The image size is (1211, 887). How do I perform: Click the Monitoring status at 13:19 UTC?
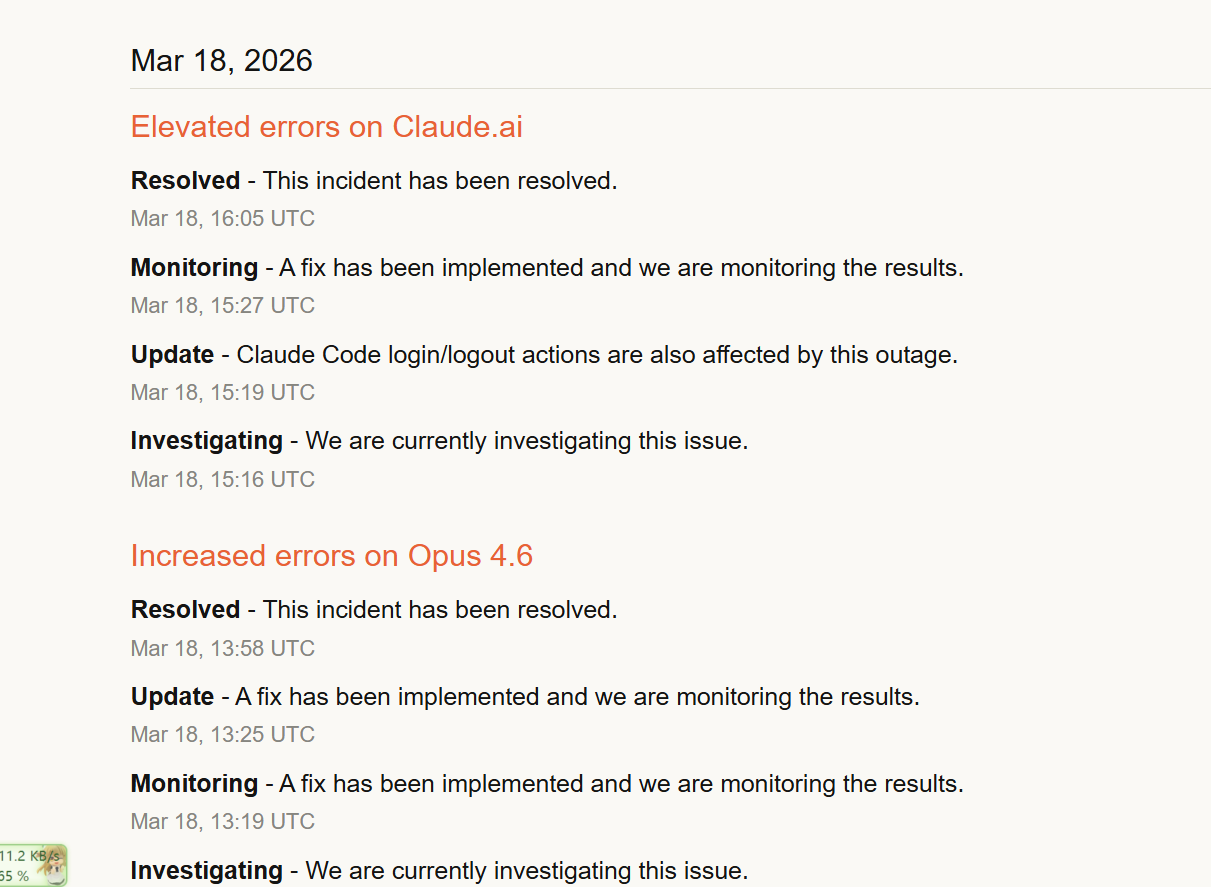click(x=194, y=784)
